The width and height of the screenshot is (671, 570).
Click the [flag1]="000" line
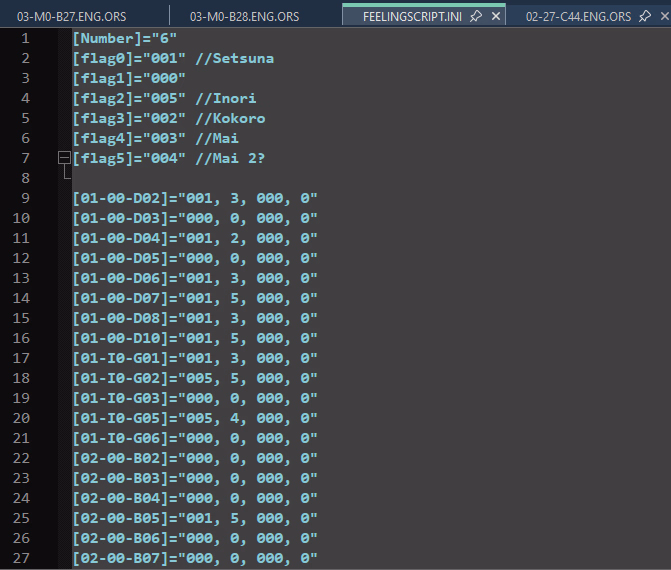(129, 78)
